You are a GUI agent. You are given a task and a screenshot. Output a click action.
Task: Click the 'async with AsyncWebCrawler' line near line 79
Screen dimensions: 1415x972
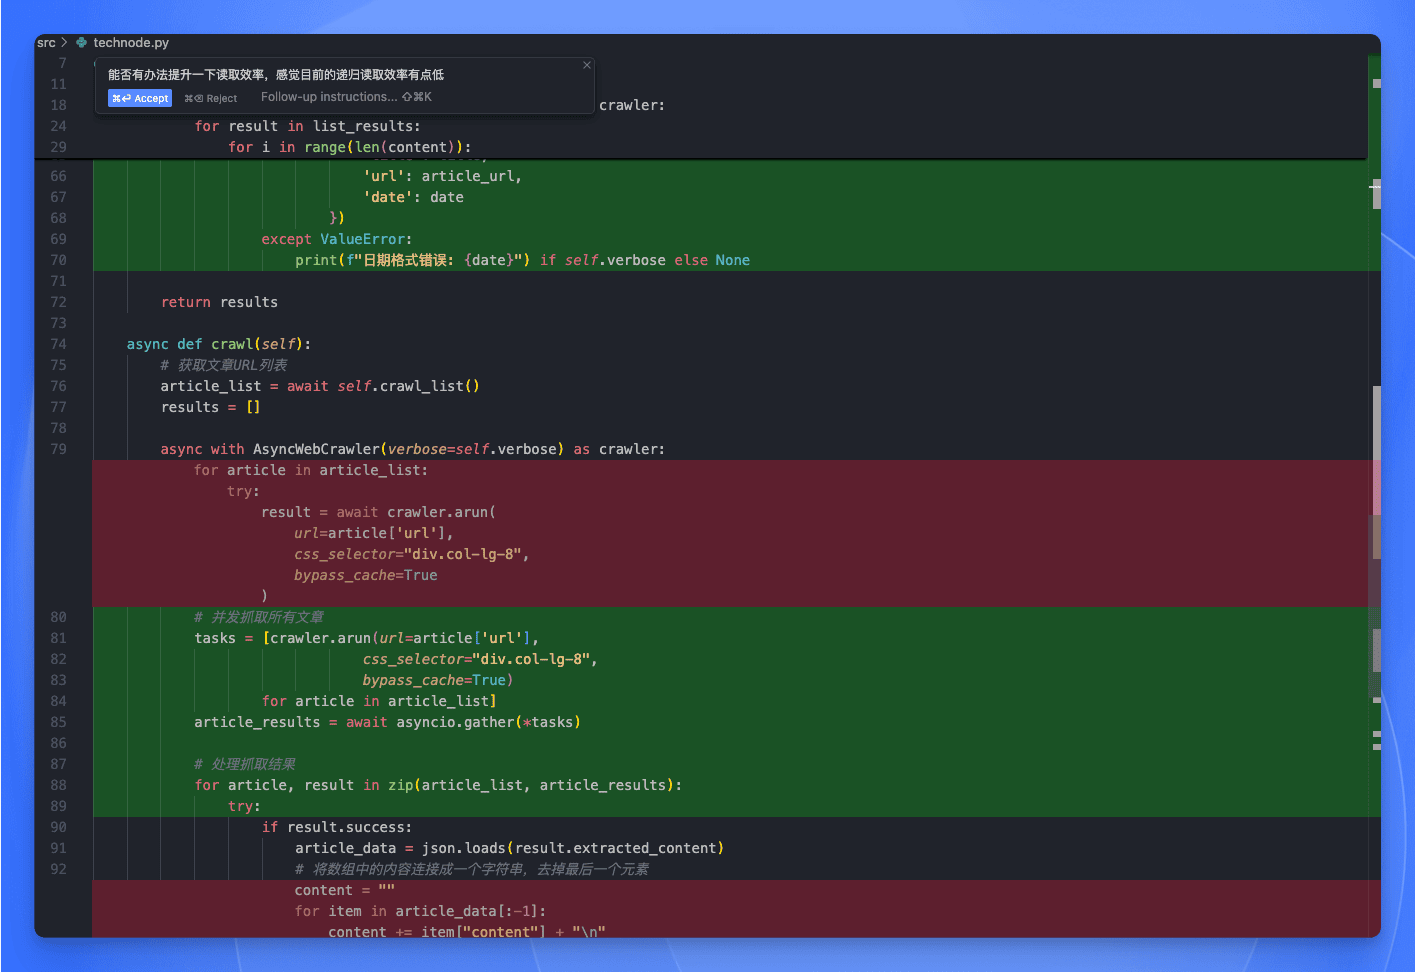[412, 449]
